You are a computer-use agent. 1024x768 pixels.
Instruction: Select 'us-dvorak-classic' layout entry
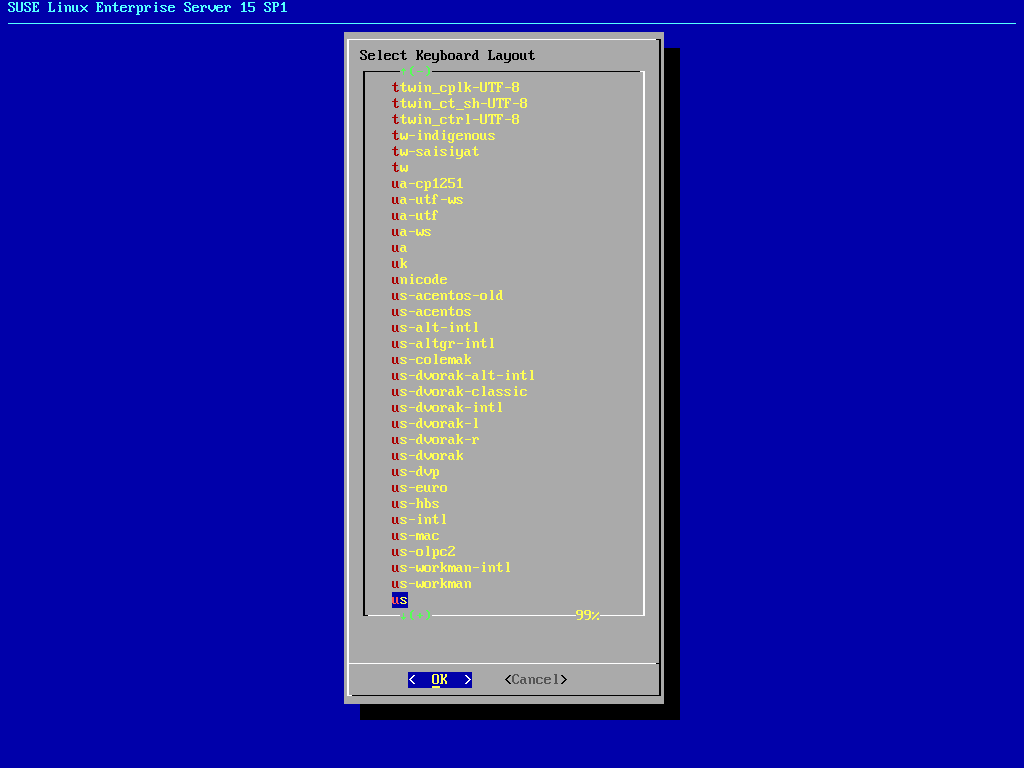click(x=460, y=392)
